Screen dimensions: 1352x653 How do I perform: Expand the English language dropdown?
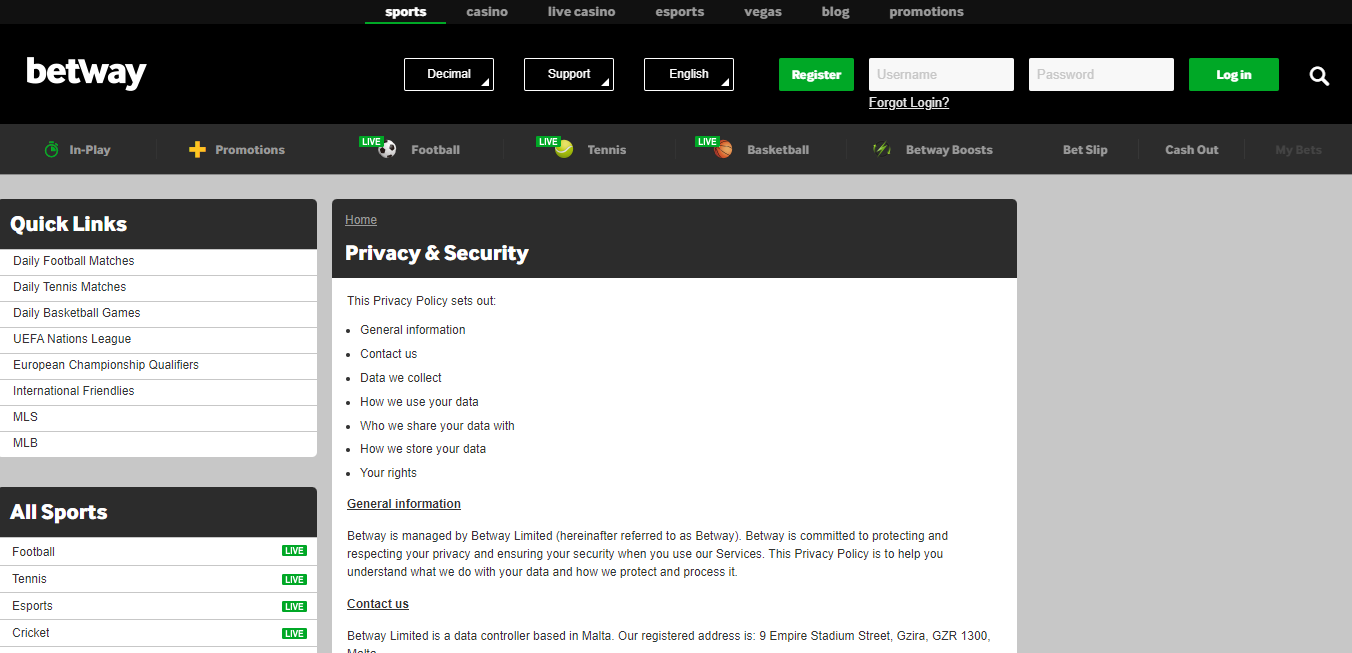tap(689, 74)
